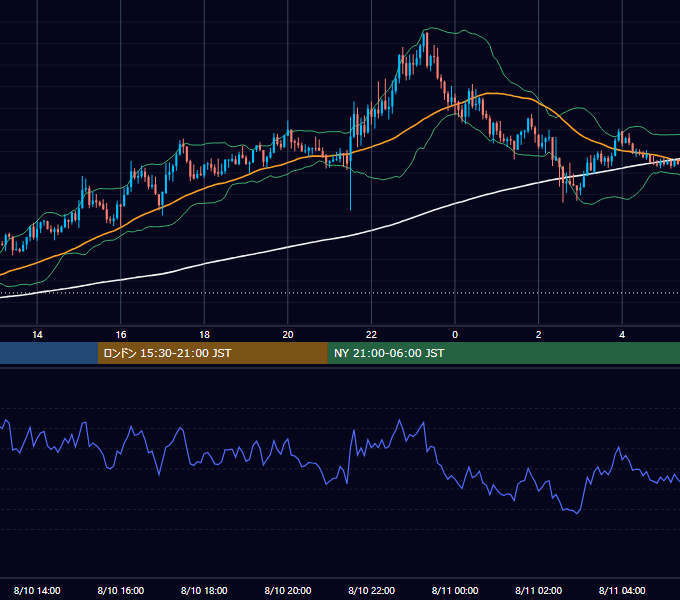Click the 18 hour axis label
The width and height of the screenshot is (680, 600).
[204, 335]
